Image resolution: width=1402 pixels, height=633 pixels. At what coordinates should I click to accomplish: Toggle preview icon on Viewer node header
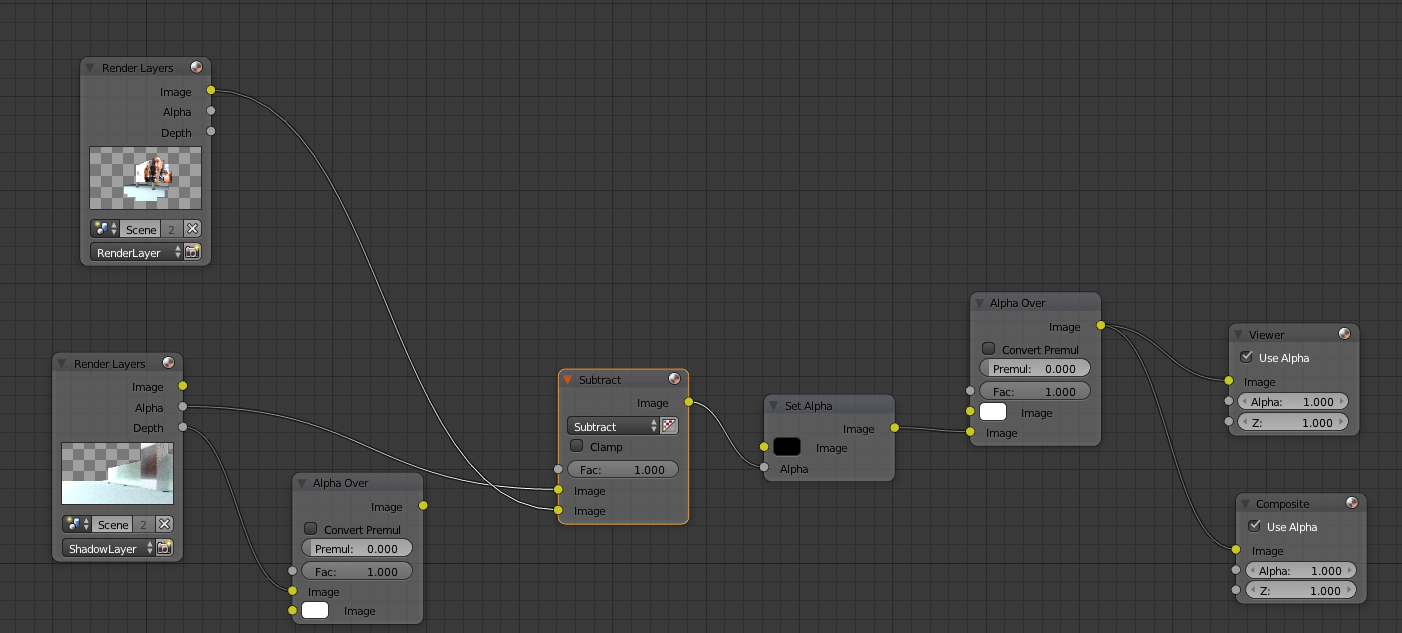coord(1345,334)
